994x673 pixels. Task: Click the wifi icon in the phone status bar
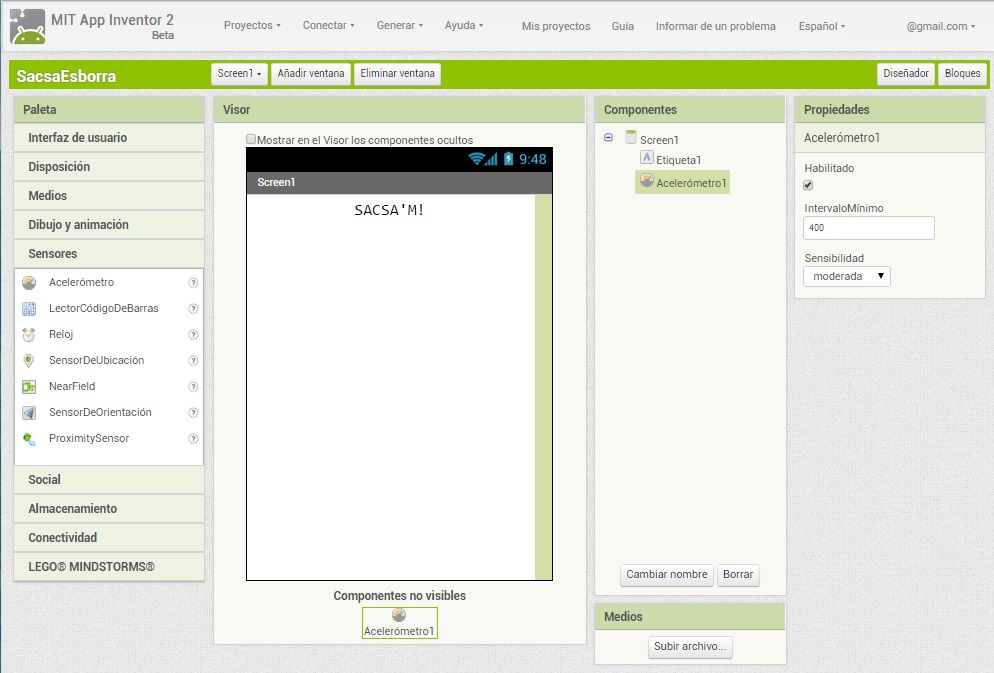tap(476, 158)
